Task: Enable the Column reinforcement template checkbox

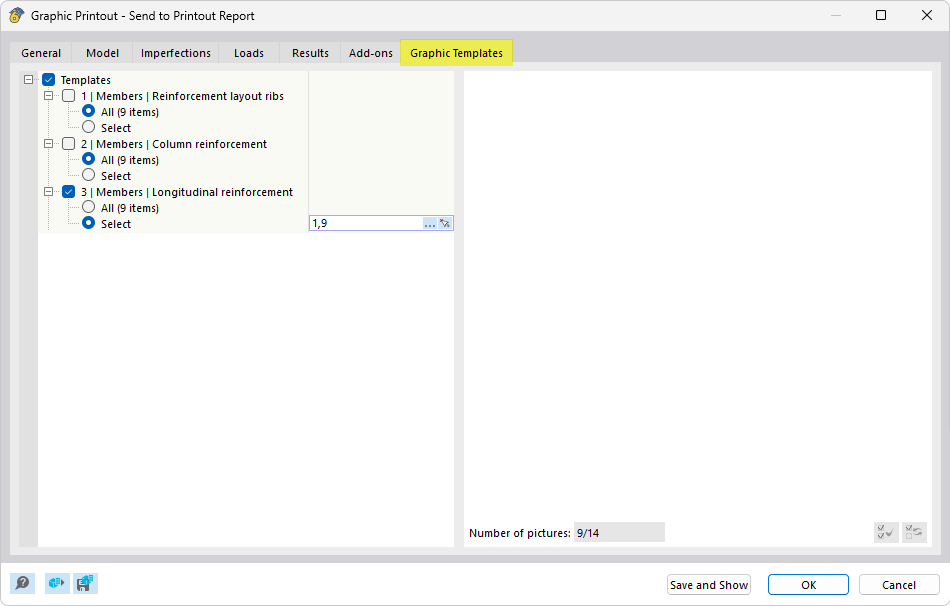Action: point(68,143)
